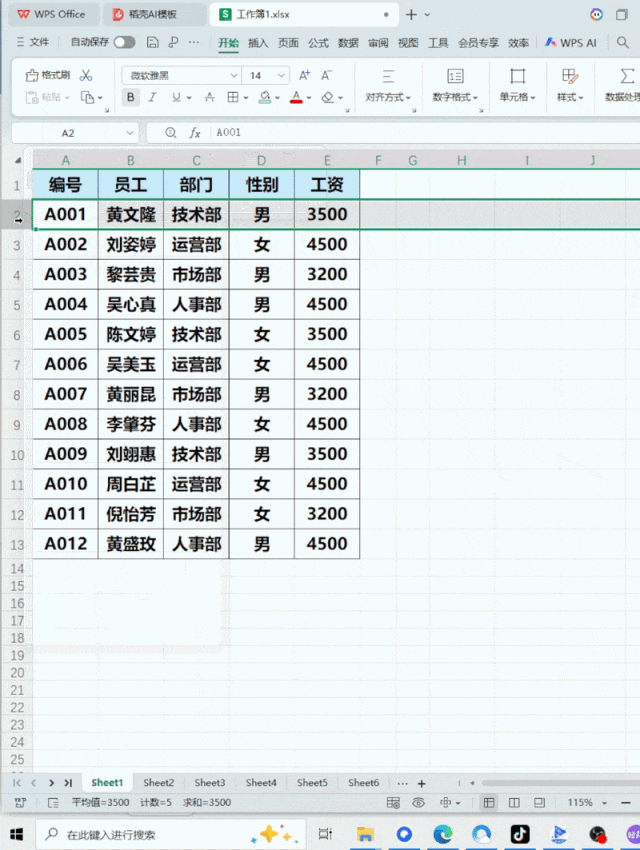
Task: Click the more options ellipsis in quick toolbar
Action: (193, 42)
